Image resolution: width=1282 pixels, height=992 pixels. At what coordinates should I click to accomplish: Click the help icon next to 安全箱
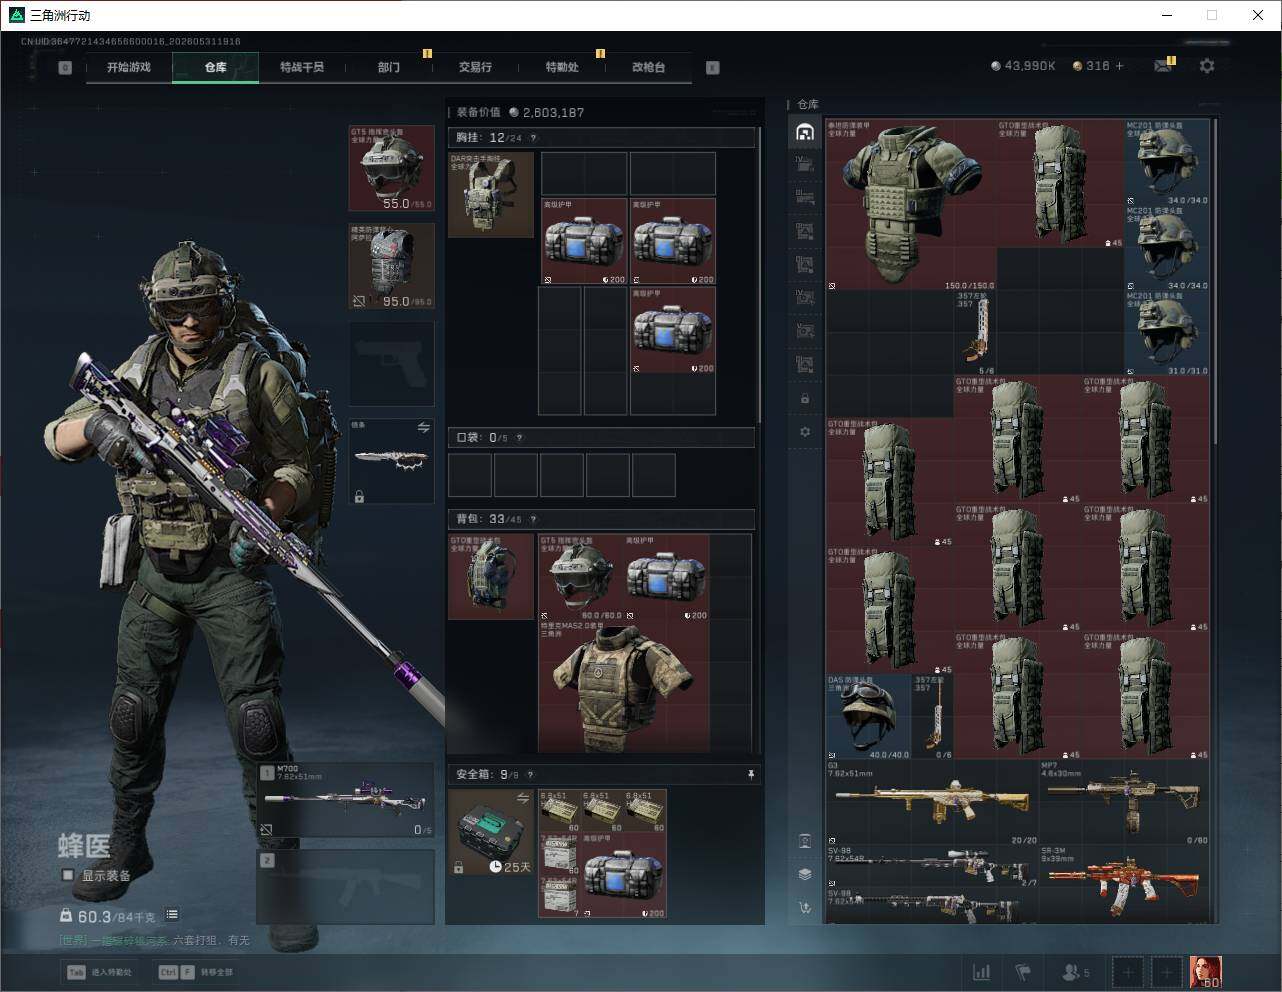click(x=530, y=774)
